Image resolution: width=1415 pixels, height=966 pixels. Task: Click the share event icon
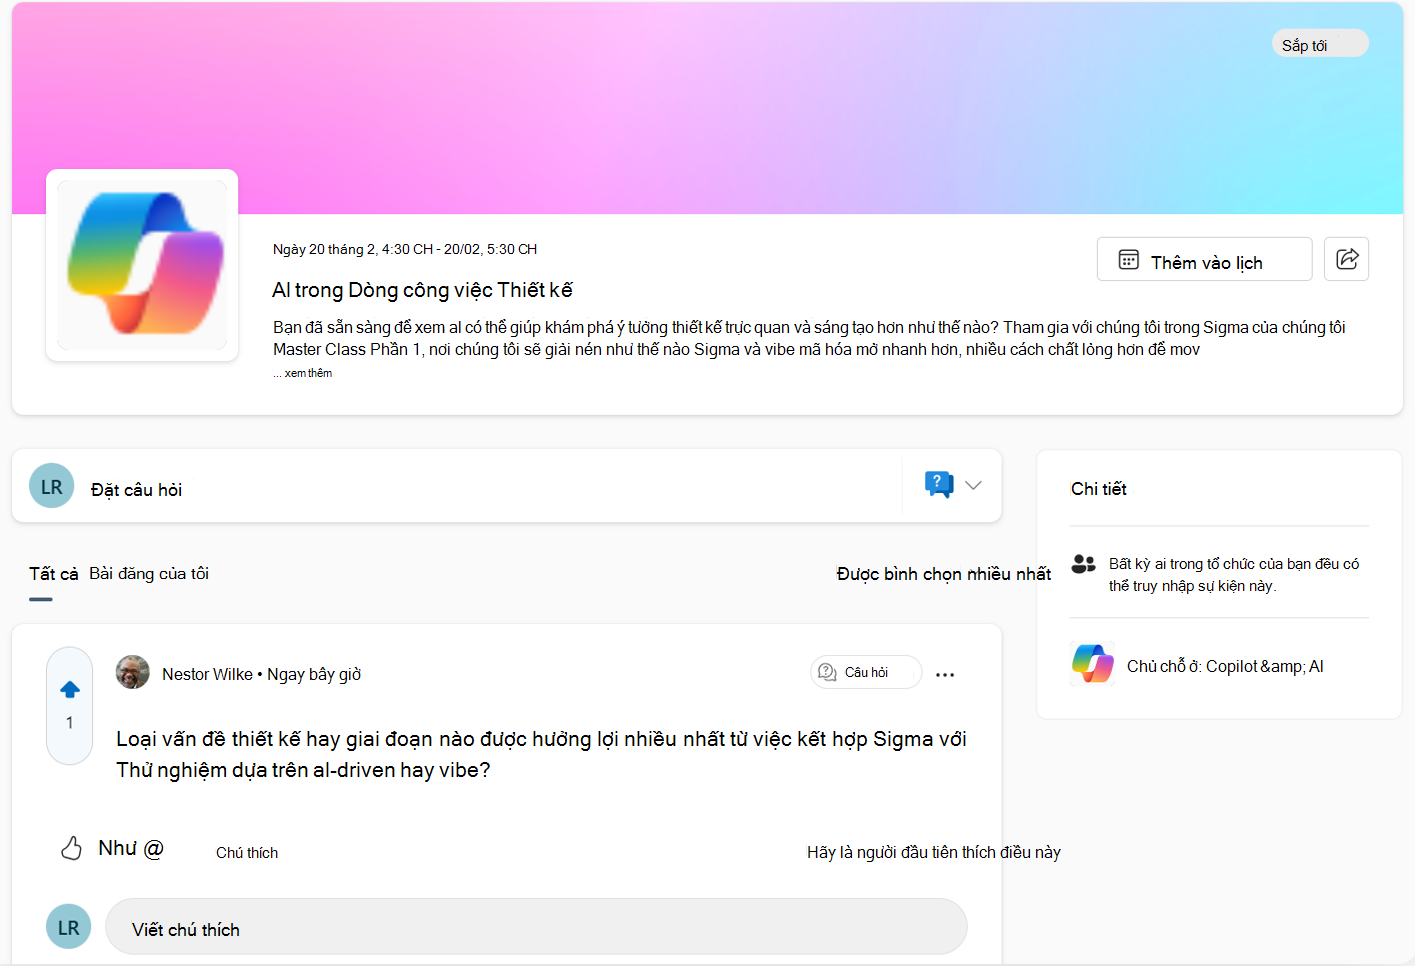click(1346, 259)
